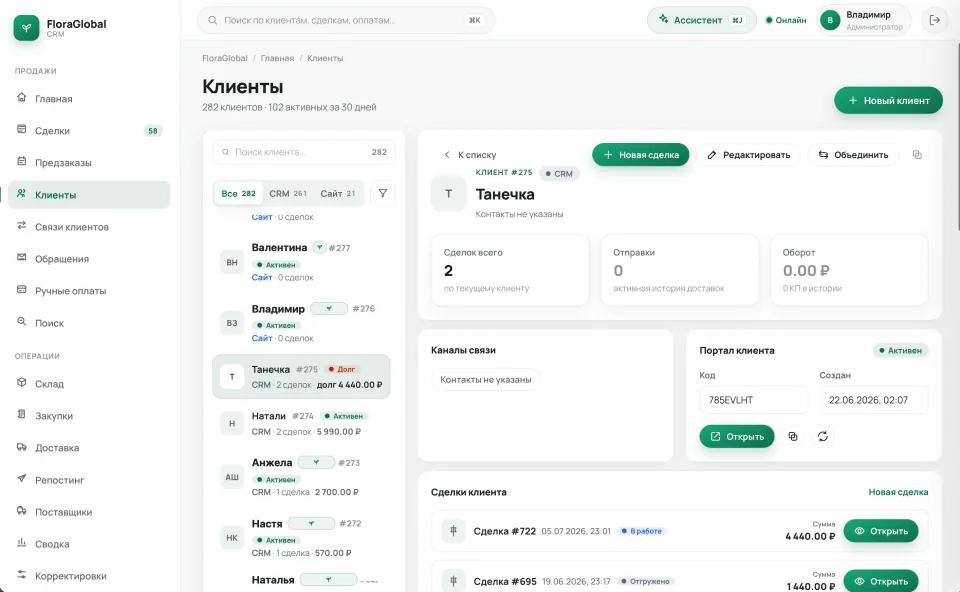
Task: Click the Новая сделка link in Сделки клиента
Action: [x=898, y=492]
